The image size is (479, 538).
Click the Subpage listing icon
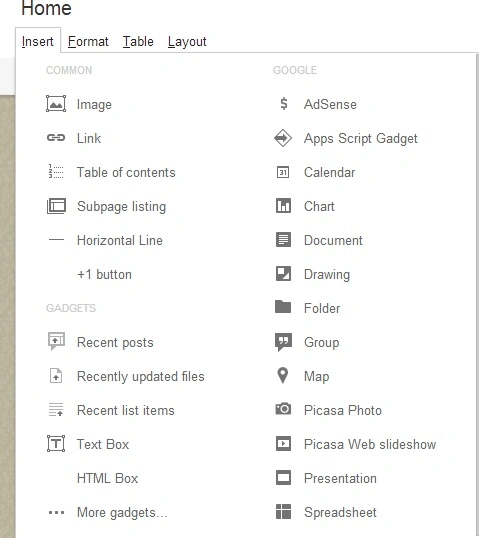56,206
